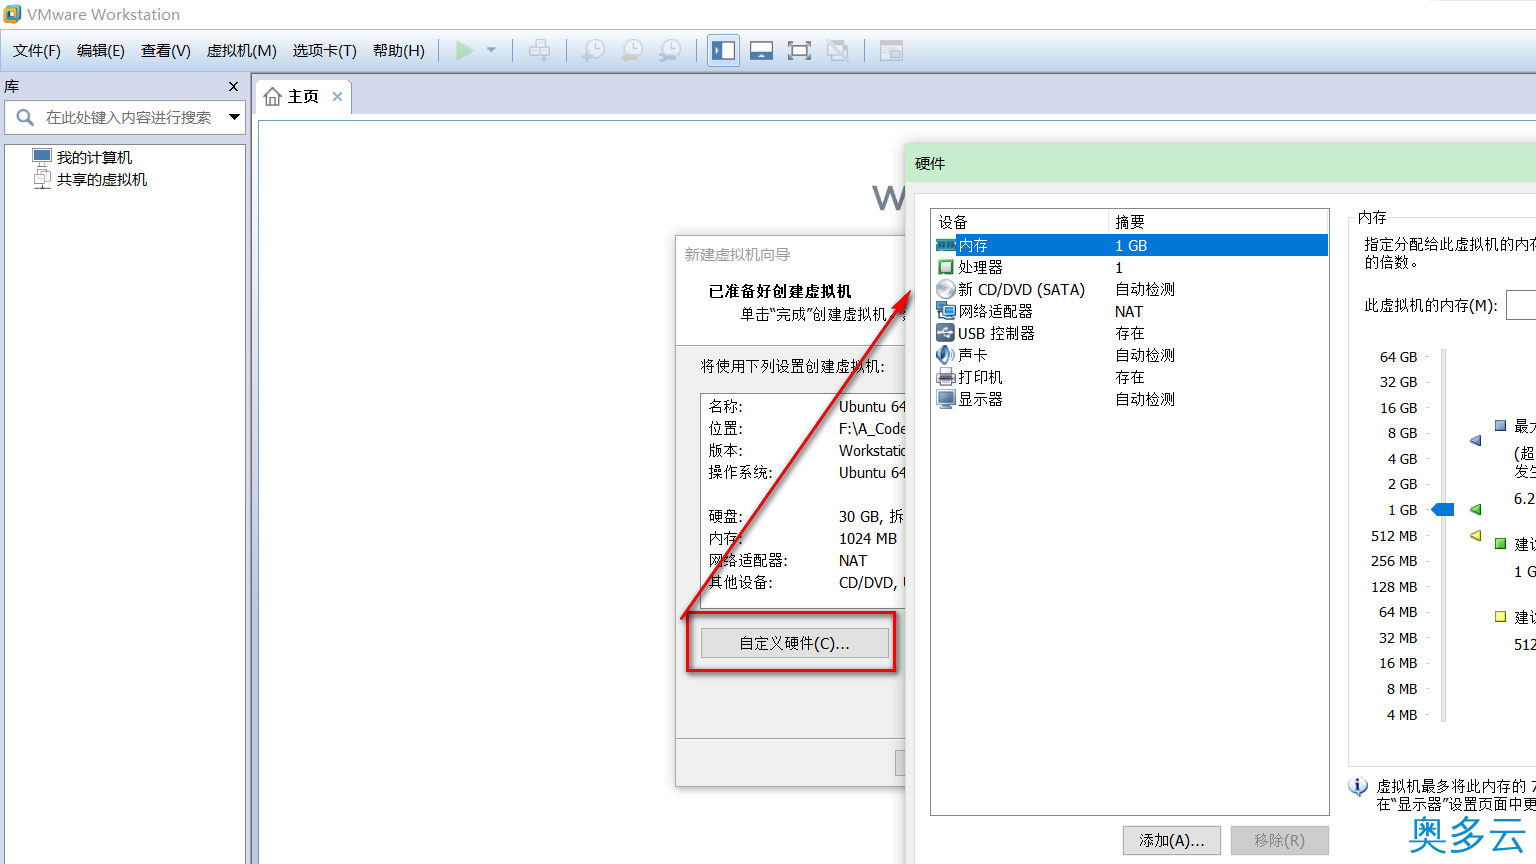This screenshot has height=864, width=1536.
Task: Select the 处理器 device row
Action: [1130, 267]
